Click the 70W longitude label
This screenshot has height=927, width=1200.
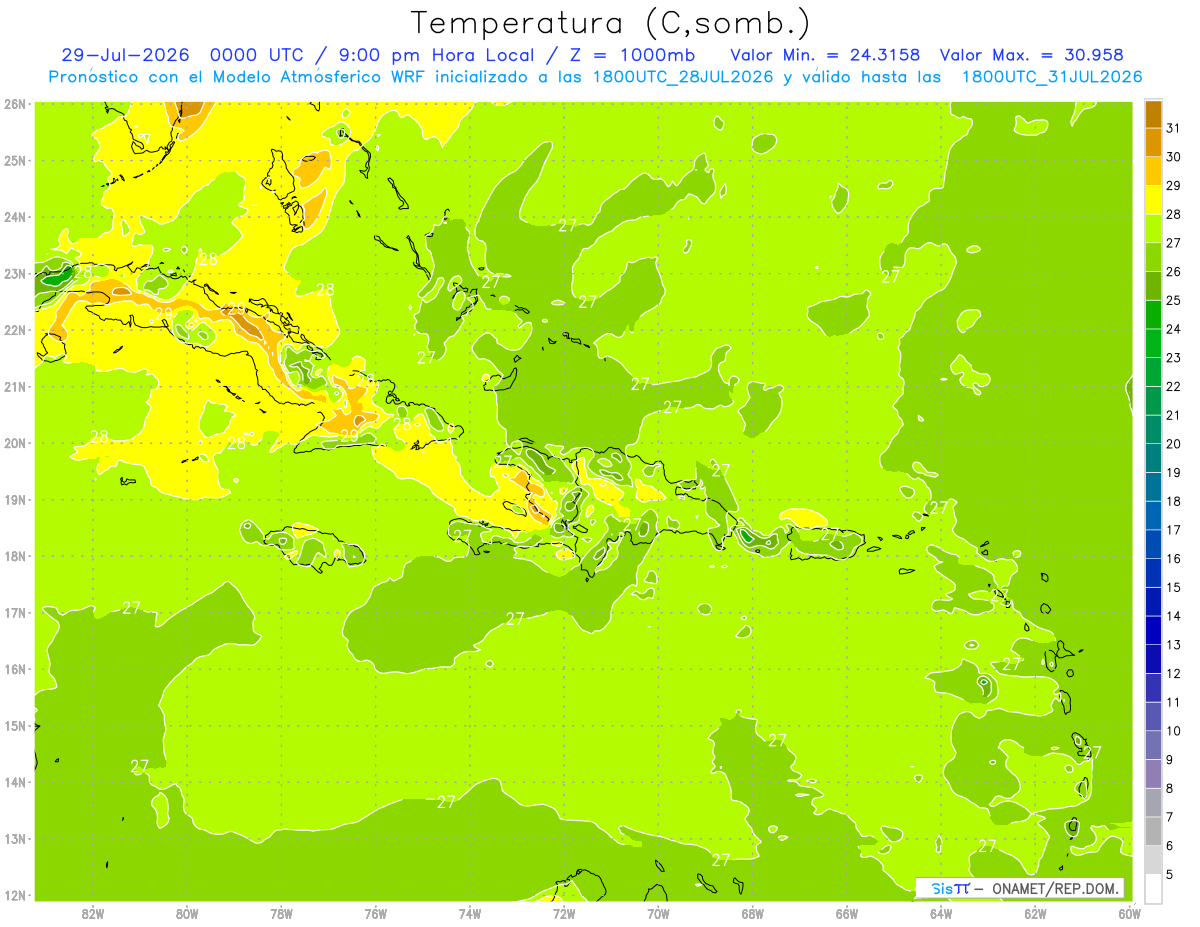(x=658, y=914)
